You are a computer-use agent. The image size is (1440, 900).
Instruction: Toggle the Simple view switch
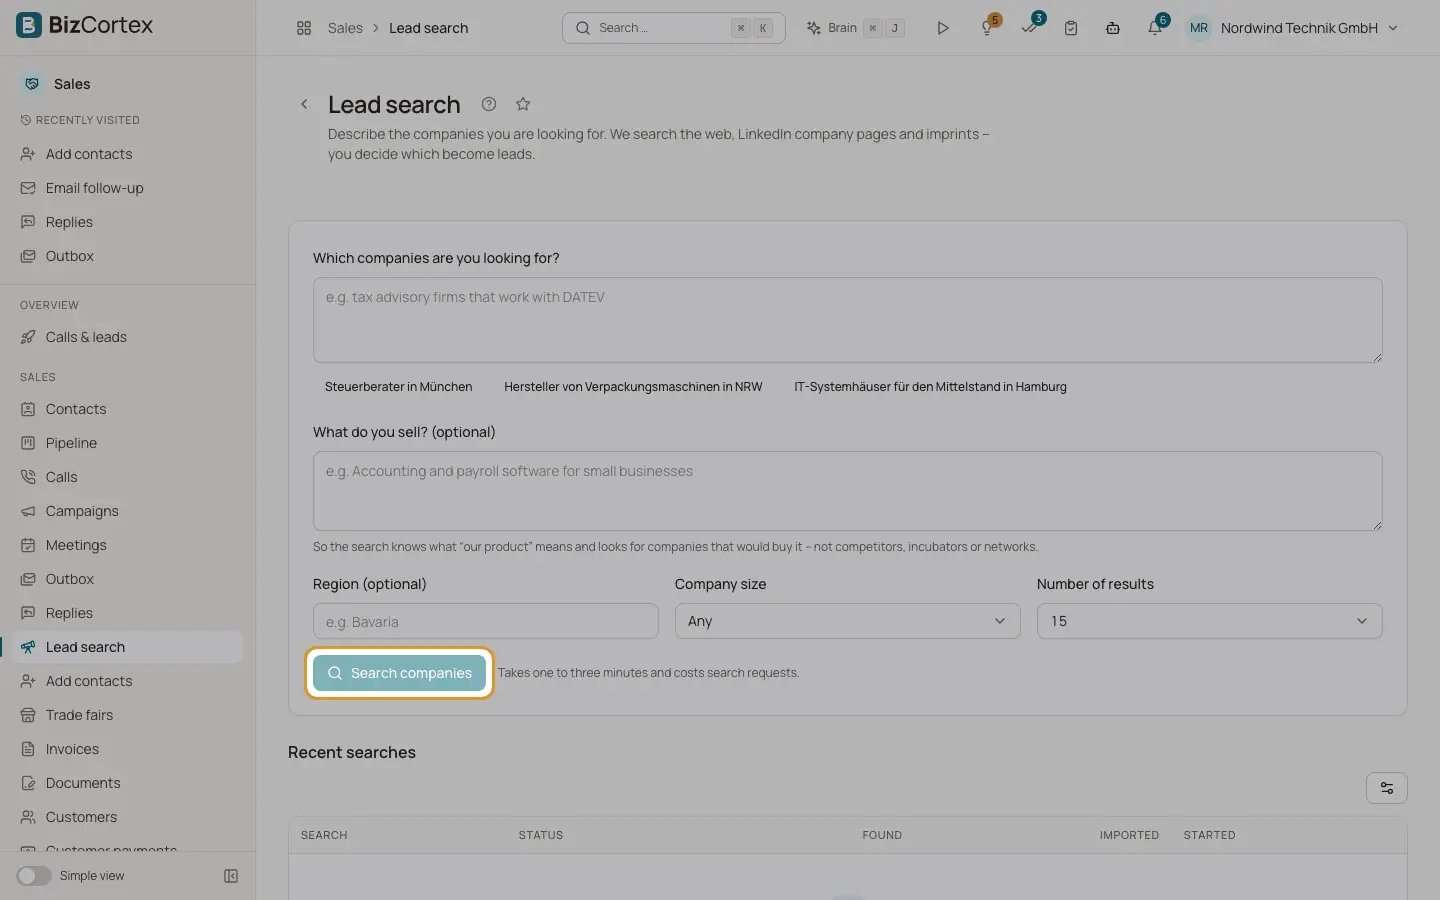point(34,876)
